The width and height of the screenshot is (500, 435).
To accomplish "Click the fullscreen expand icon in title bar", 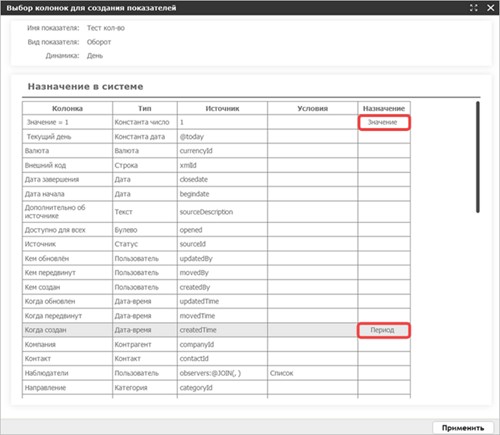I will click(x=474, y=8).
